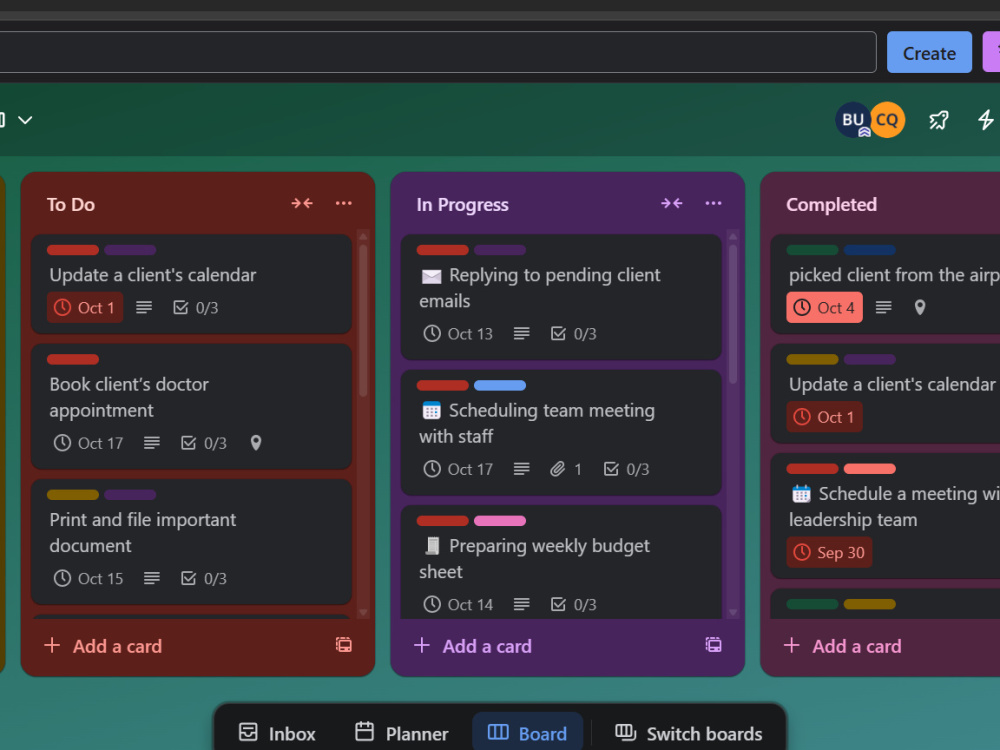
Task: Open checklist 0/3 on Book client's doctor appointment
Action: click(x=204, y=443)
